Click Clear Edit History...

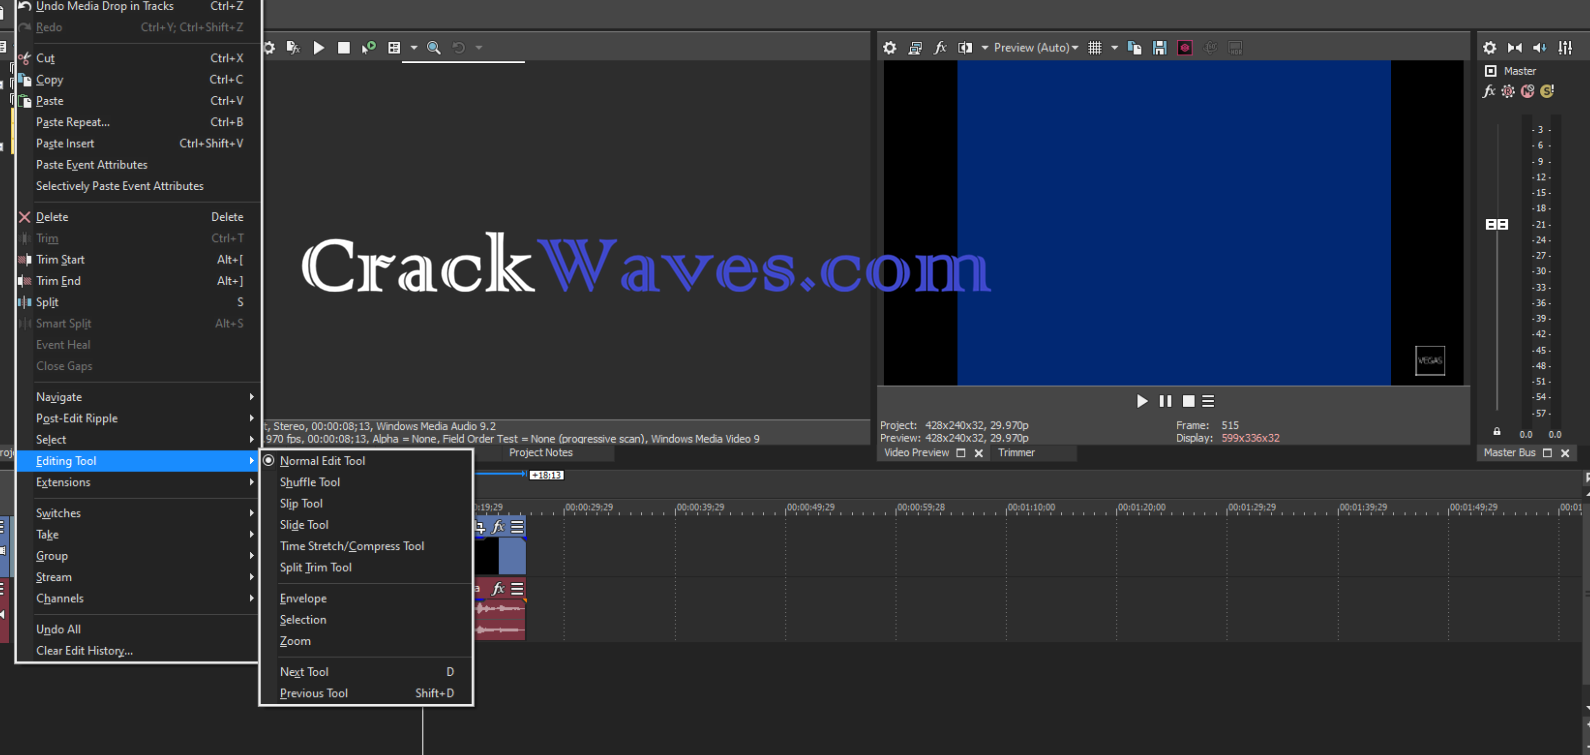138,651
